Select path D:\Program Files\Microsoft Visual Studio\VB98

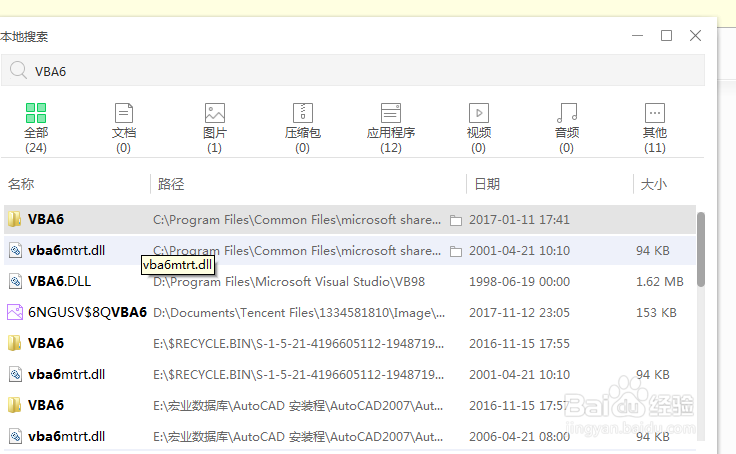point(289,282)
